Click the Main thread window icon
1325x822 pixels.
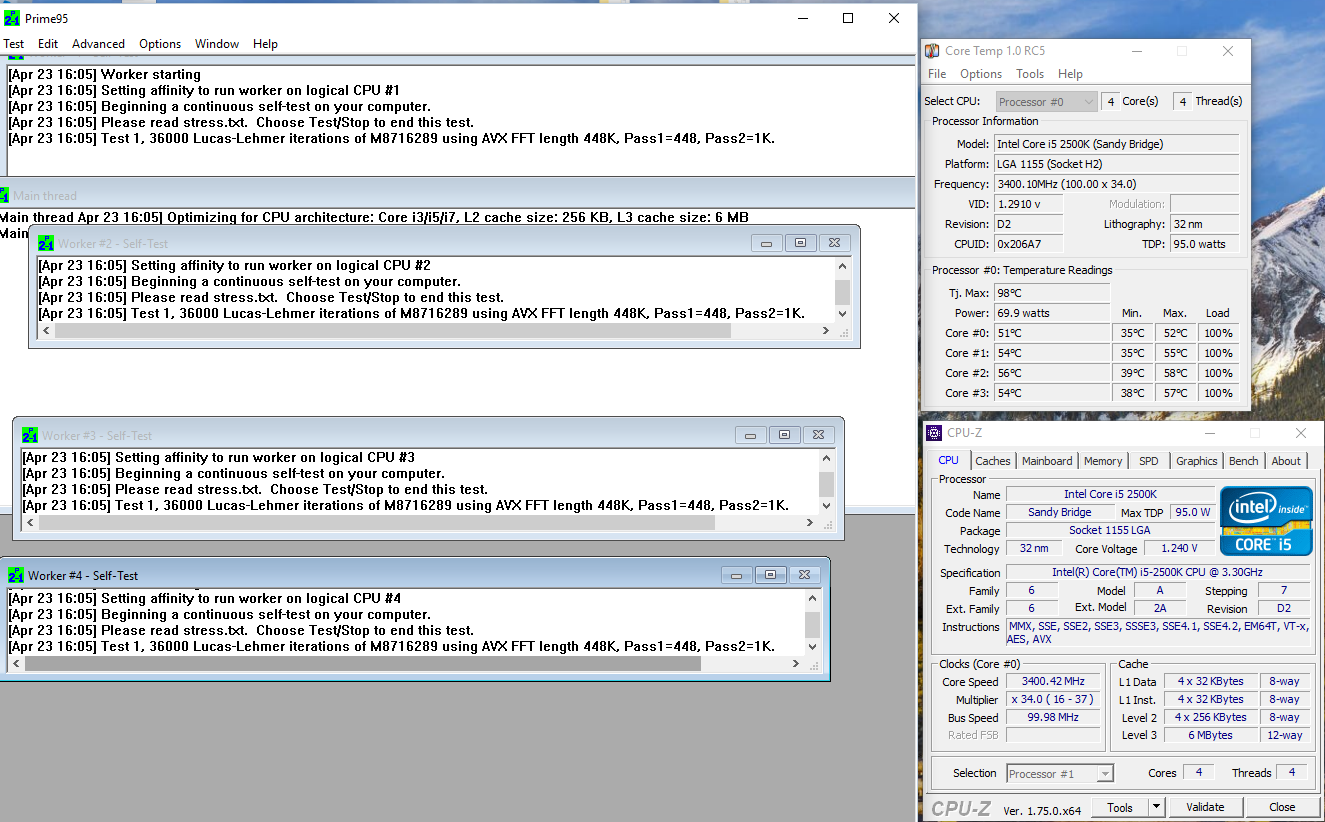point(4,195)
